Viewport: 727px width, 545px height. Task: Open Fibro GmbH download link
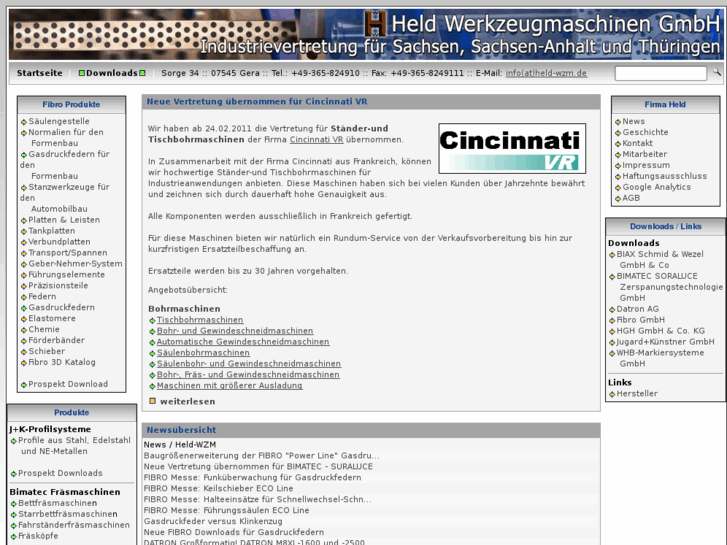point(640,320)
